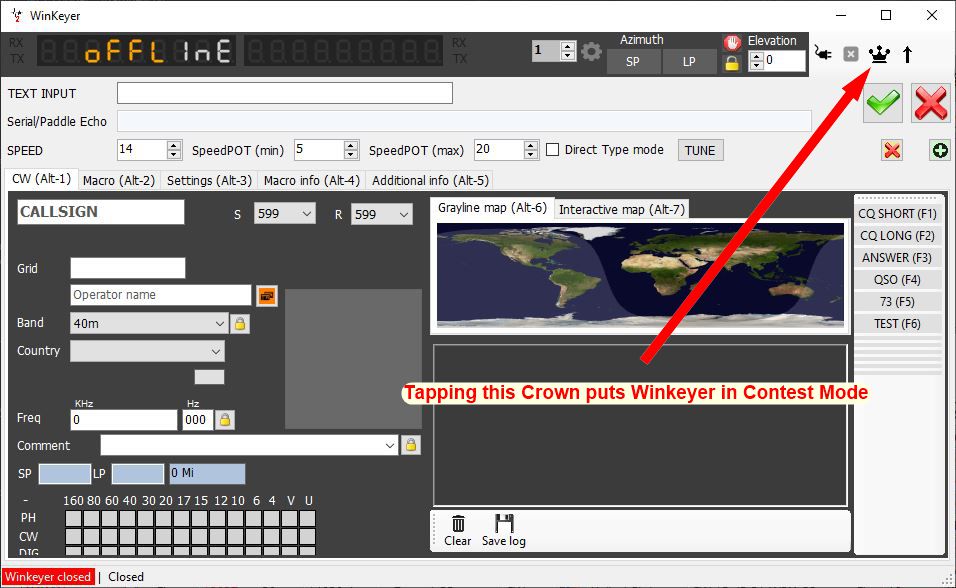Open the gear settings icon

point(591,51)
